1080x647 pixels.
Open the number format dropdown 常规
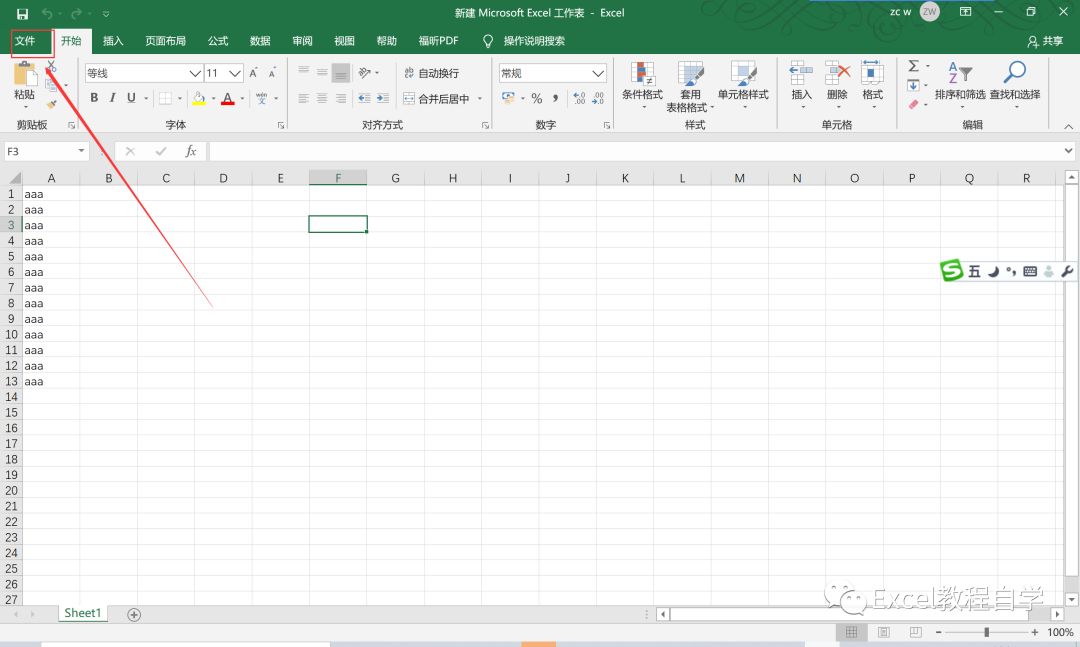point(598,73)
